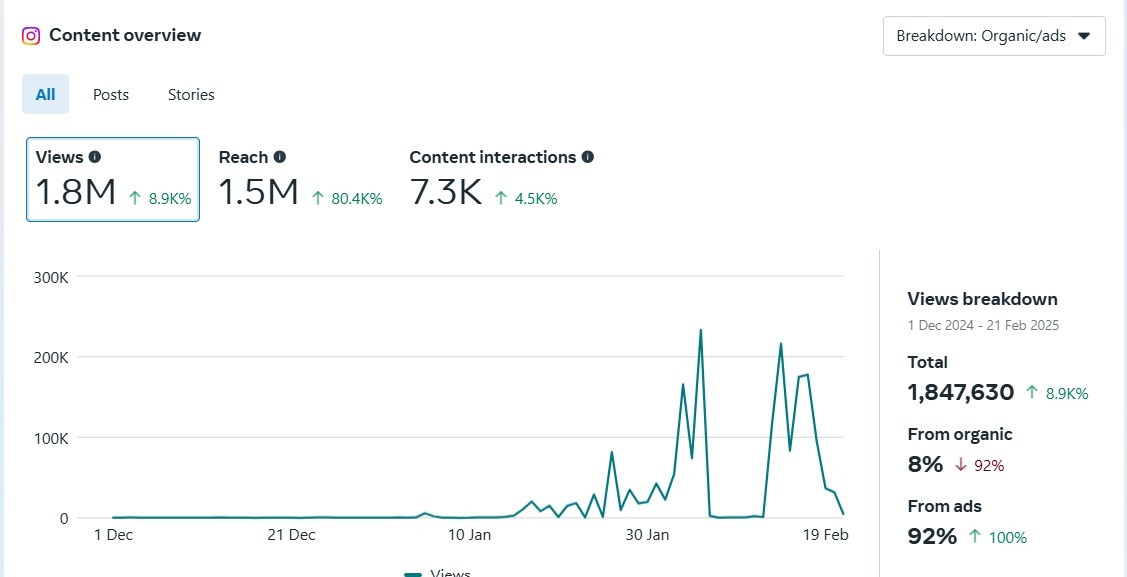Click the 10 Jan axis label

coord(469,535)
